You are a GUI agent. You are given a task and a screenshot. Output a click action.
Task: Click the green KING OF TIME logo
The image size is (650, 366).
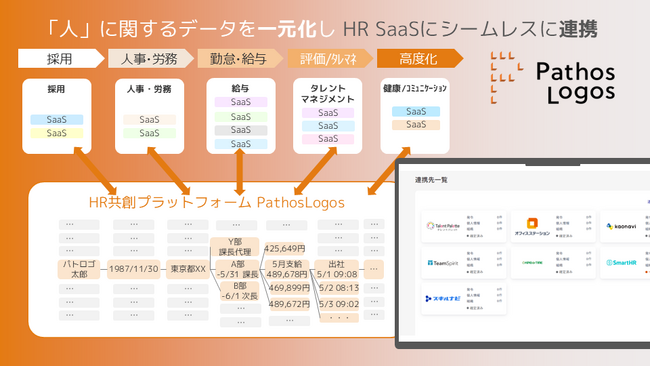click(532, 262)
